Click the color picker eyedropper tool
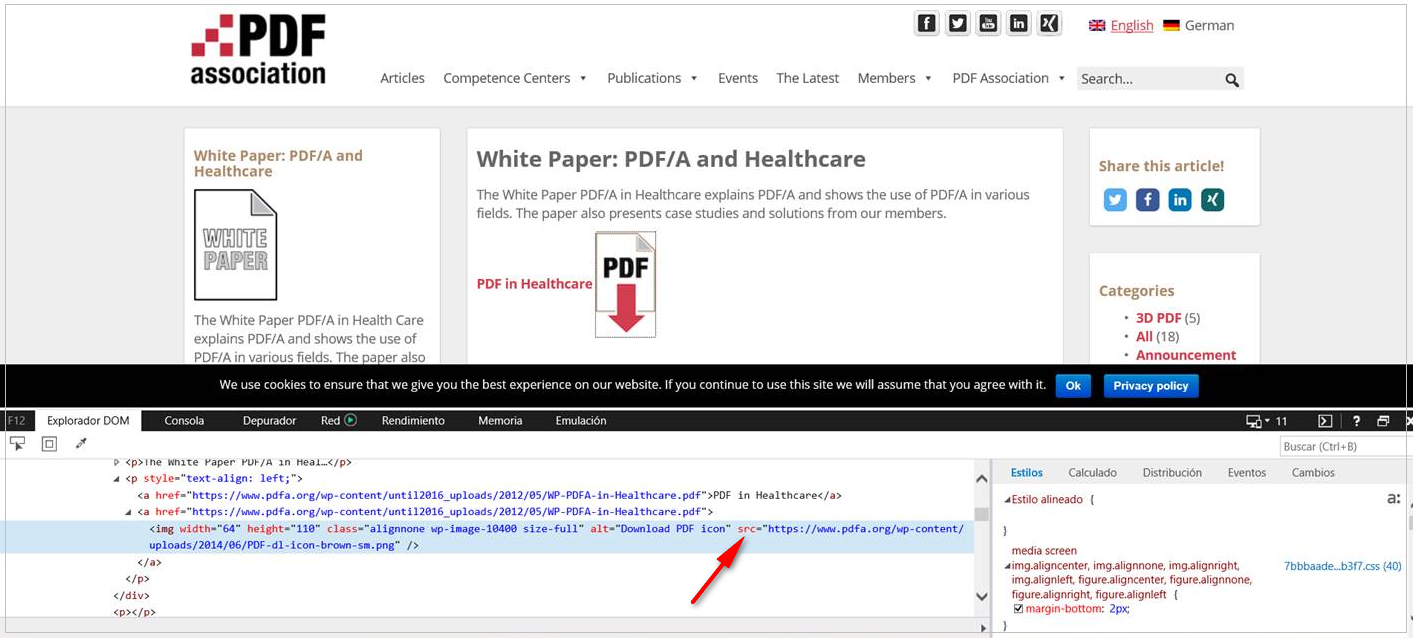The width and height of the screenshot is (1413, 638). coord(81,444)
